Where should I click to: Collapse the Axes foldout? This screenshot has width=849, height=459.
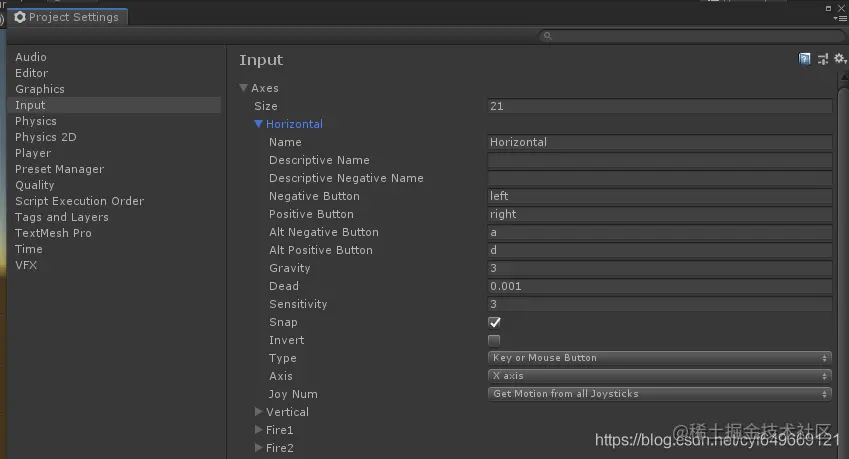[244, 88]
